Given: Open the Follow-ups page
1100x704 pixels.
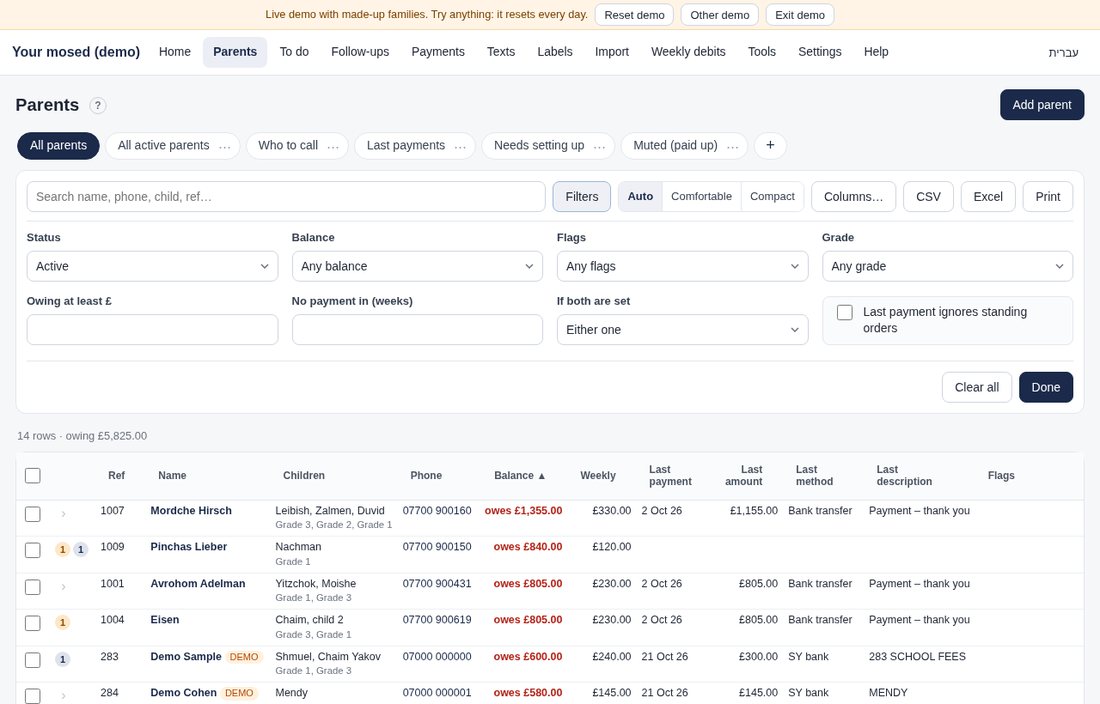Looking at the screenshot, I should coord(360,52).
